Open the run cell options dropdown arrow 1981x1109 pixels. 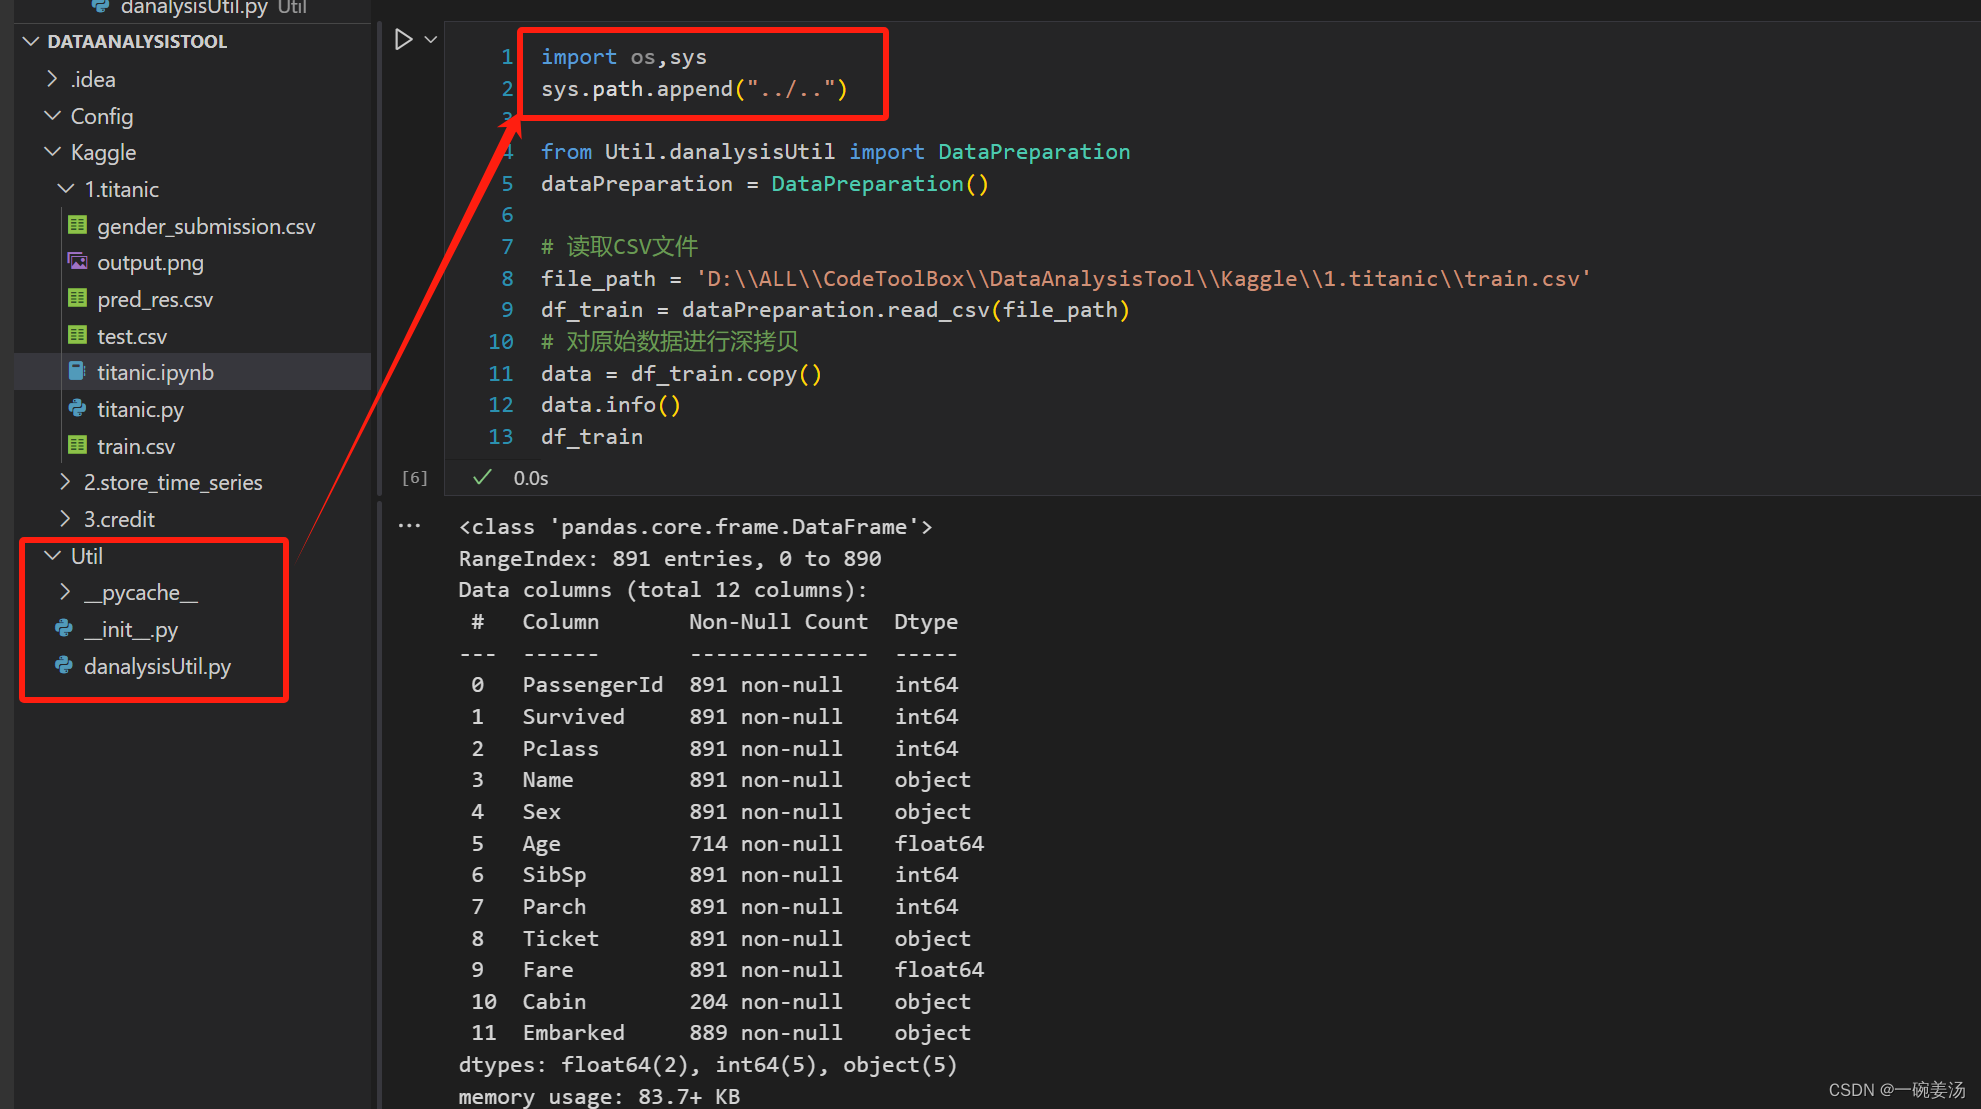pos(431,40)
